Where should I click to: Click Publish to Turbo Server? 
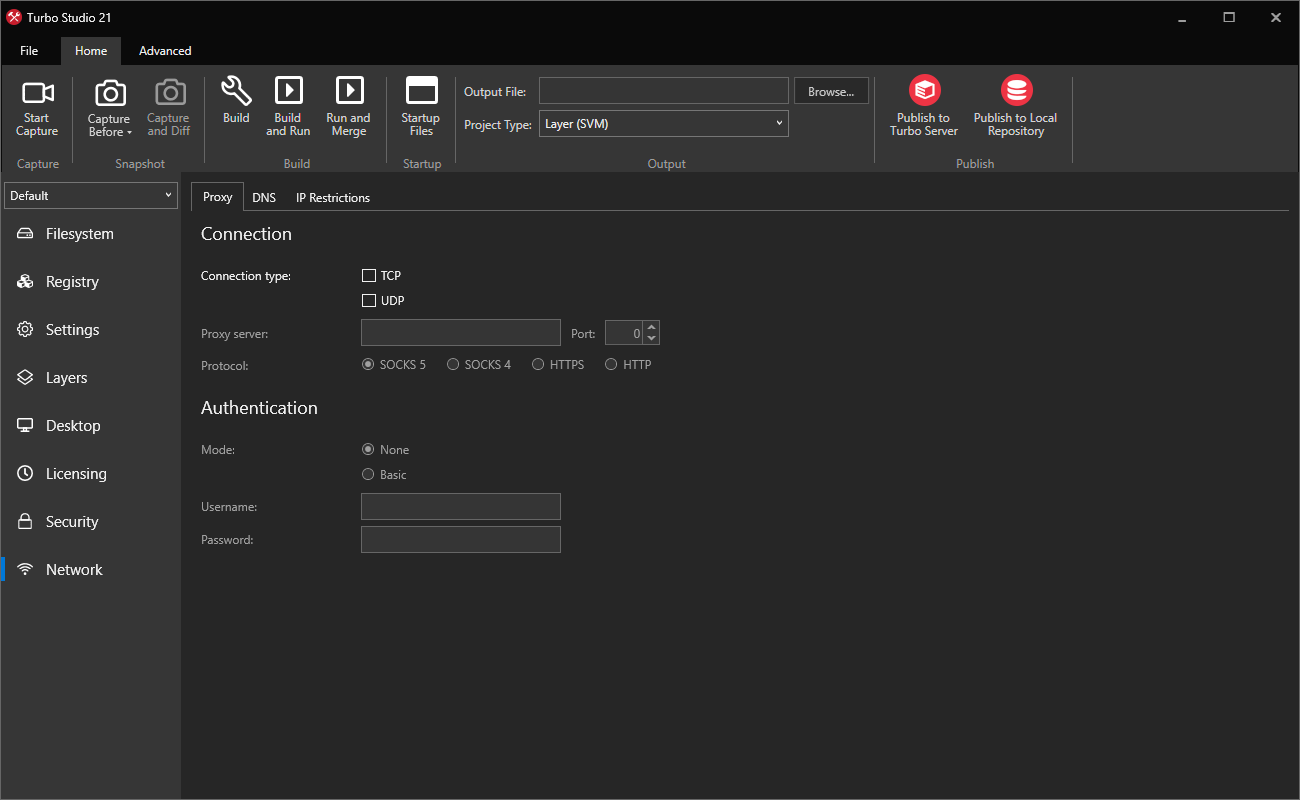coord(923,105)
